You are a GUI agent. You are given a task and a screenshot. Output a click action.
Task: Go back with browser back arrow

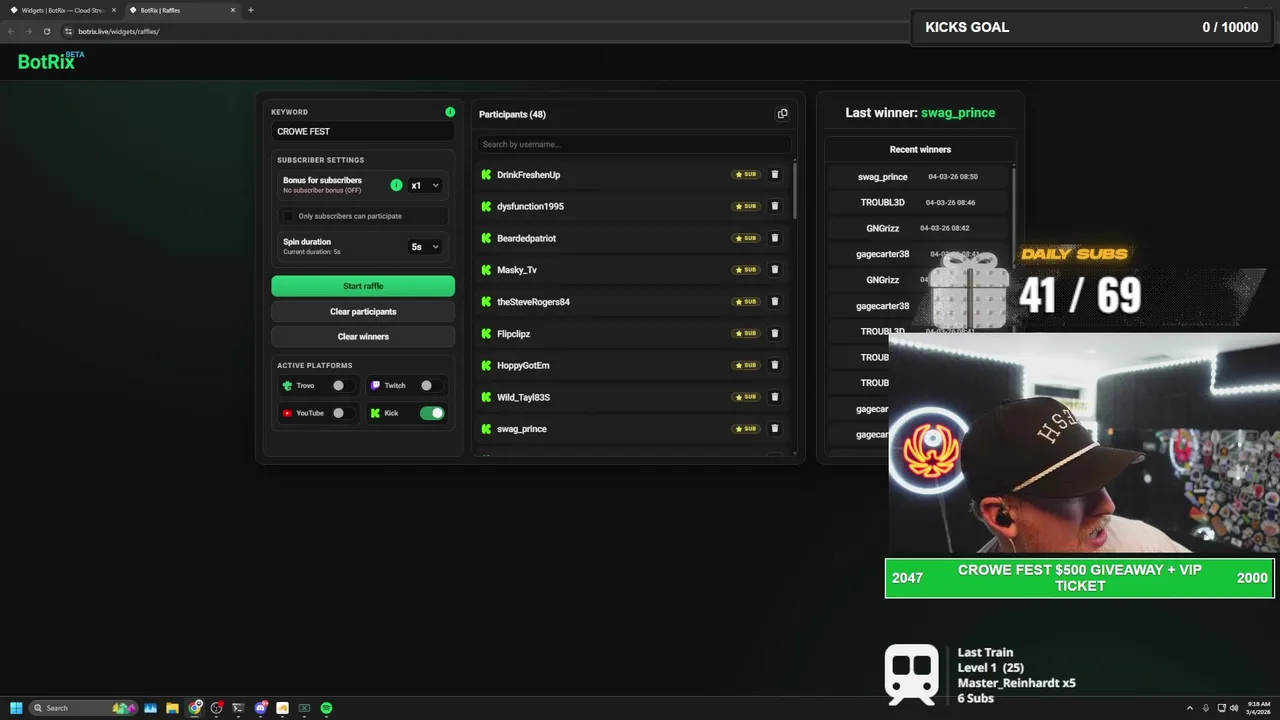(11, 31)
